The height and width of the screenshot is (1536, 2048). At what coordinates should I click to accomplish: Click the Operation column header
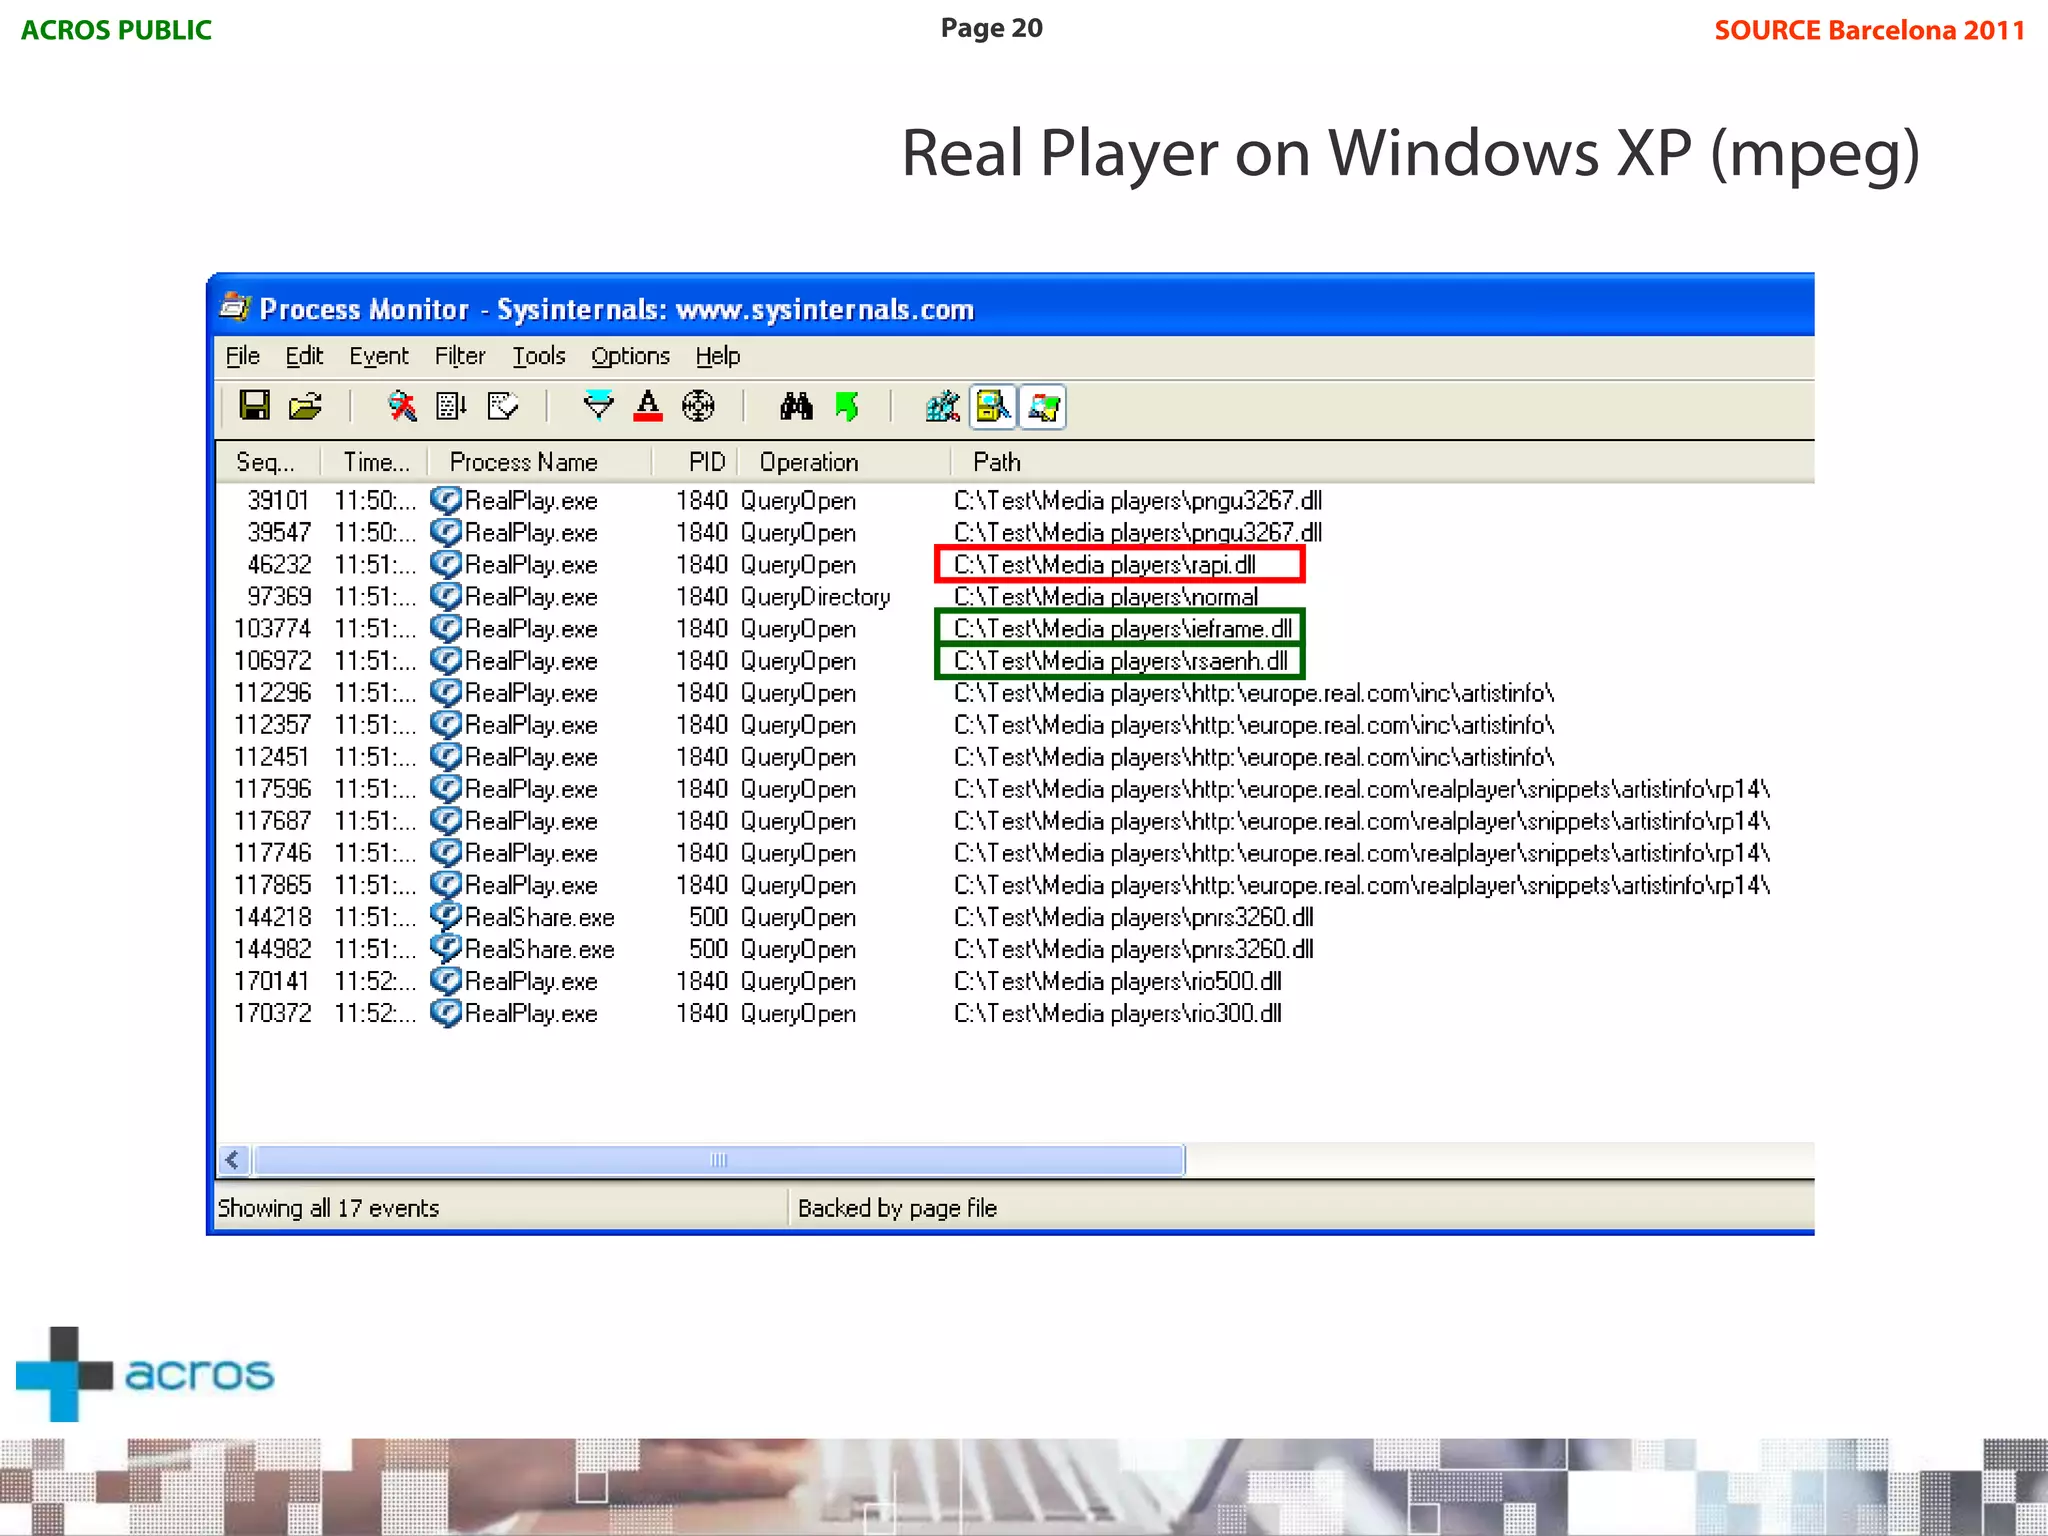coord(844,462)
